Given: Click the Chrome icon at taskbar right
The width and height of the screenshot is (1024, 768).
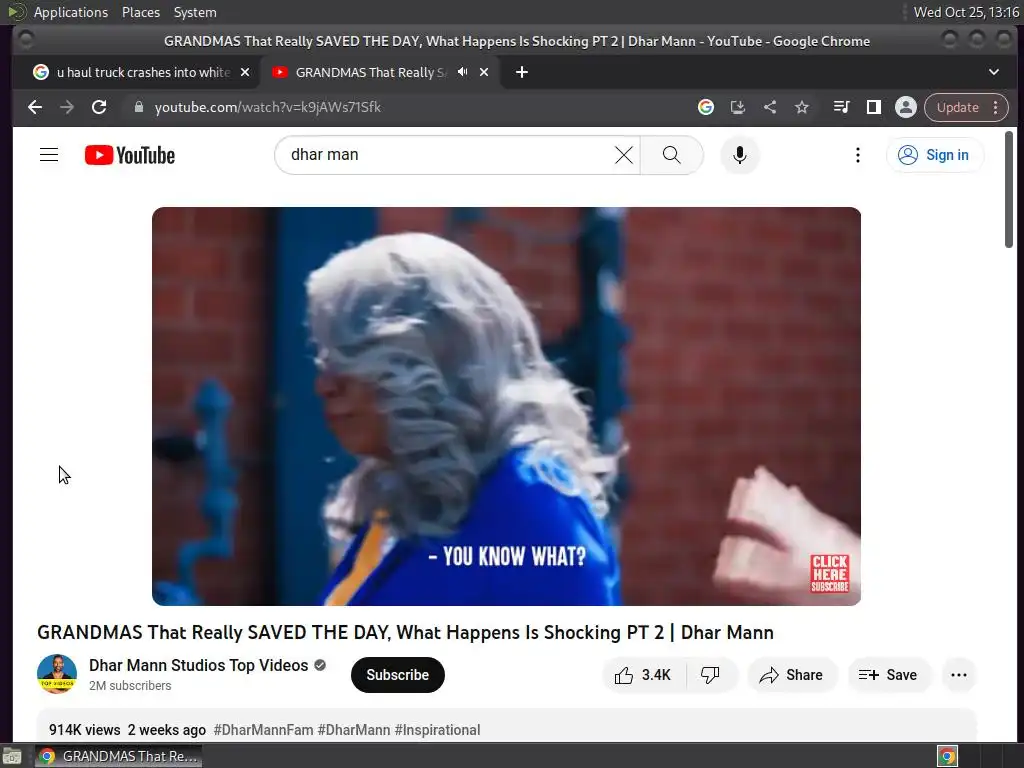Looking at the screenshot, I should click(x=947, y=756).
